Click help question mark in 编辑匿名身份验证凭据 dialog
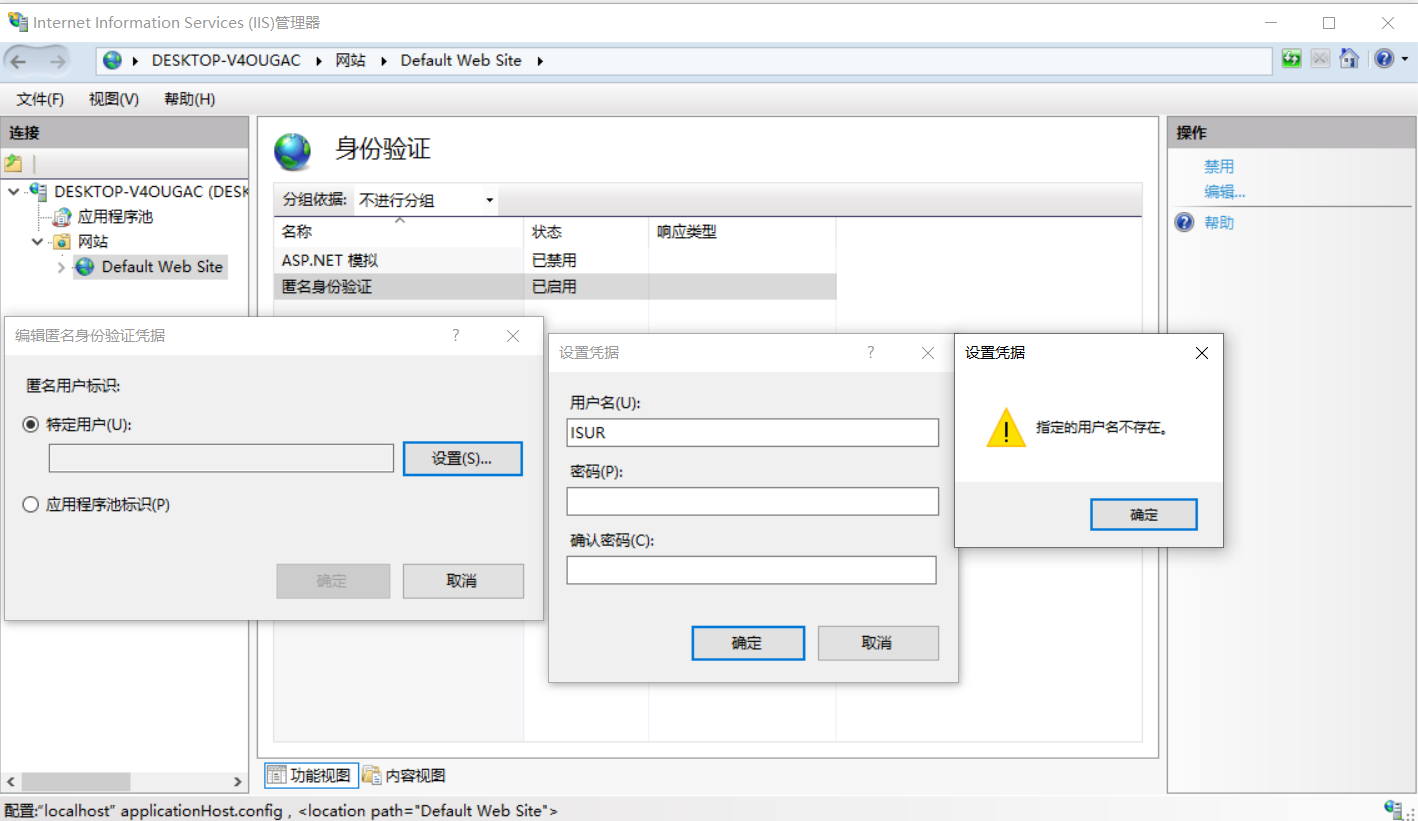This screenshot has width=1418, height=821. (456, 335)
